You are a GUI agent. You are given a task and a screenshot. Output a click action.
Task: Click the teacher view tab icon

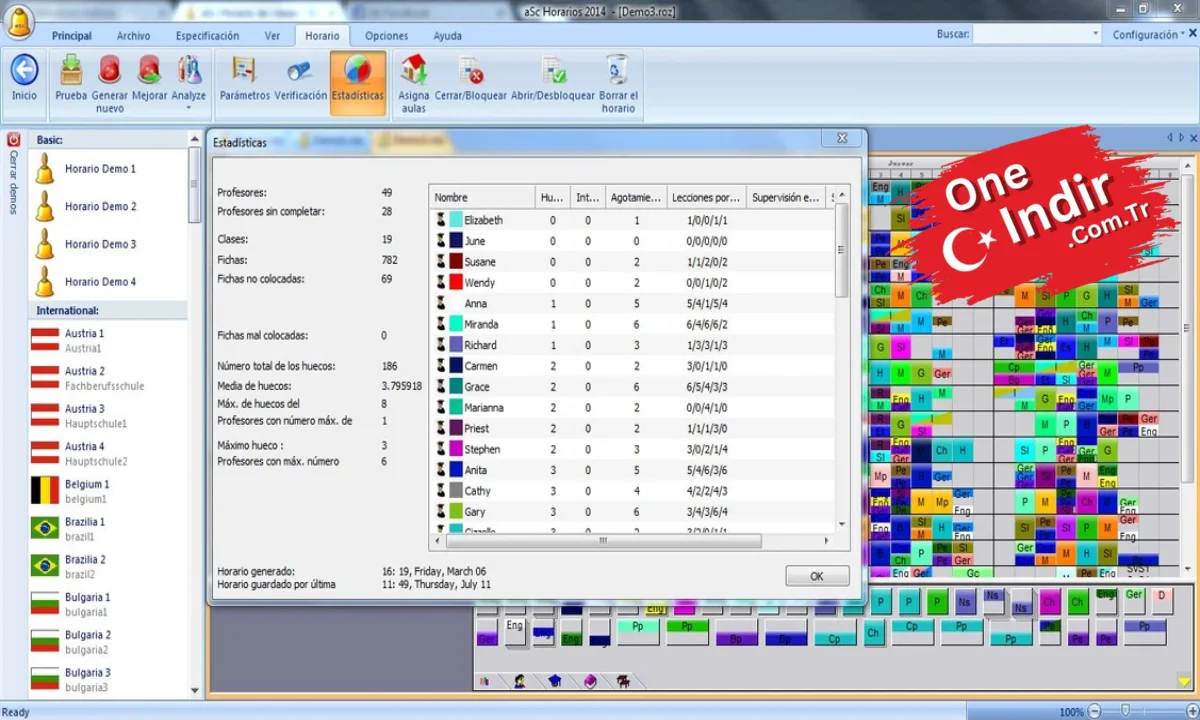pos(520,681)
